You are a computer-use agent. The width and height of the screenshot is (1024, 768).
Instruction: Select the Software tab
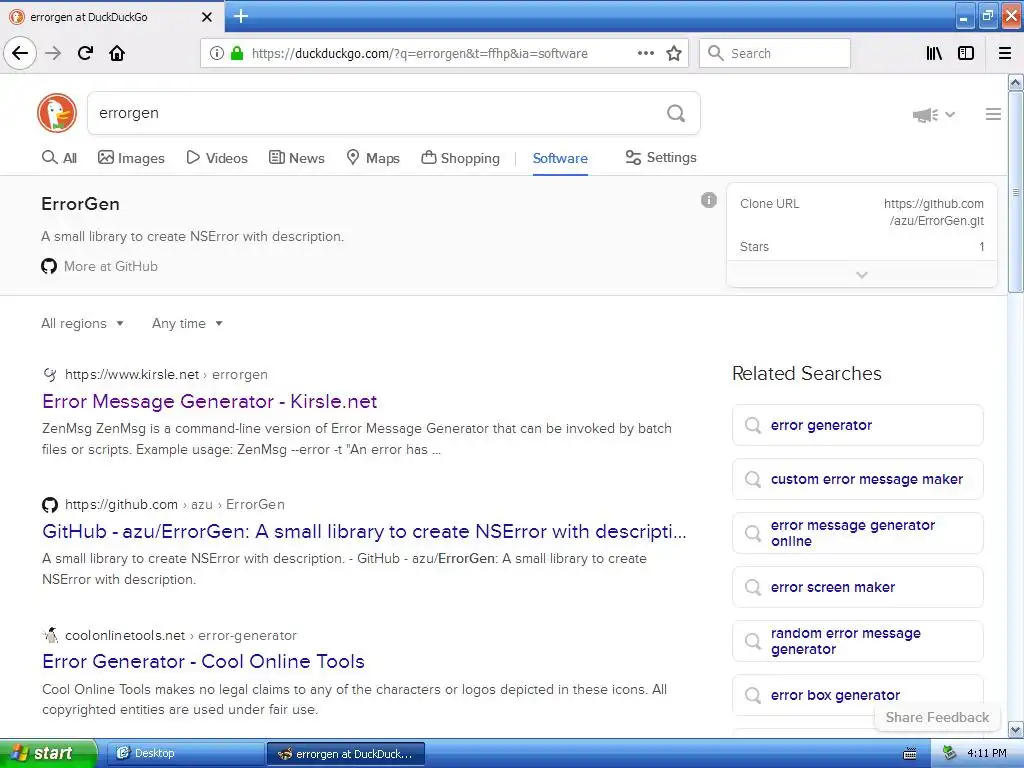(x=560, y=158)
